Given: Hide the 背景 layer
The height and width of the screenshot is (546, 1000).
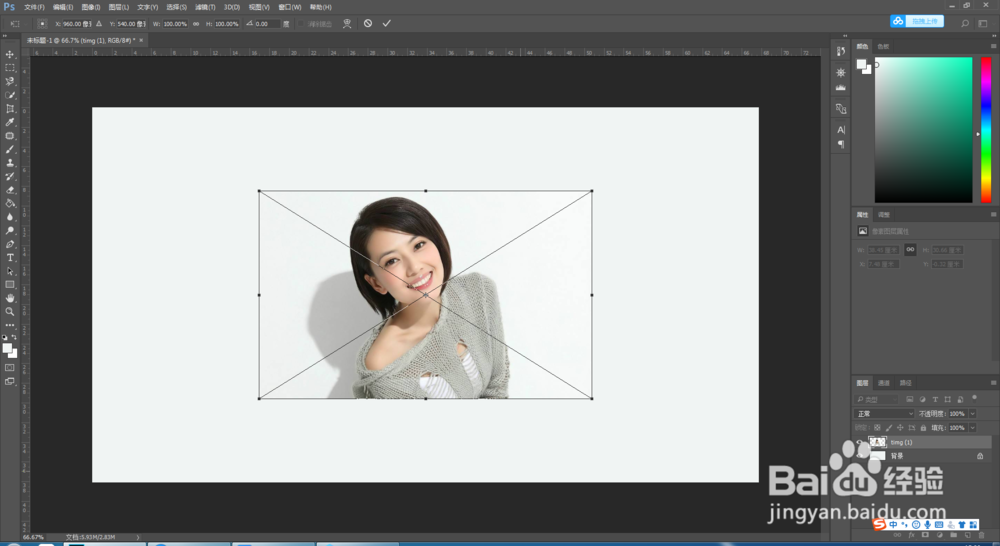Looking at the screenshot, I should [x=860, y=456].
